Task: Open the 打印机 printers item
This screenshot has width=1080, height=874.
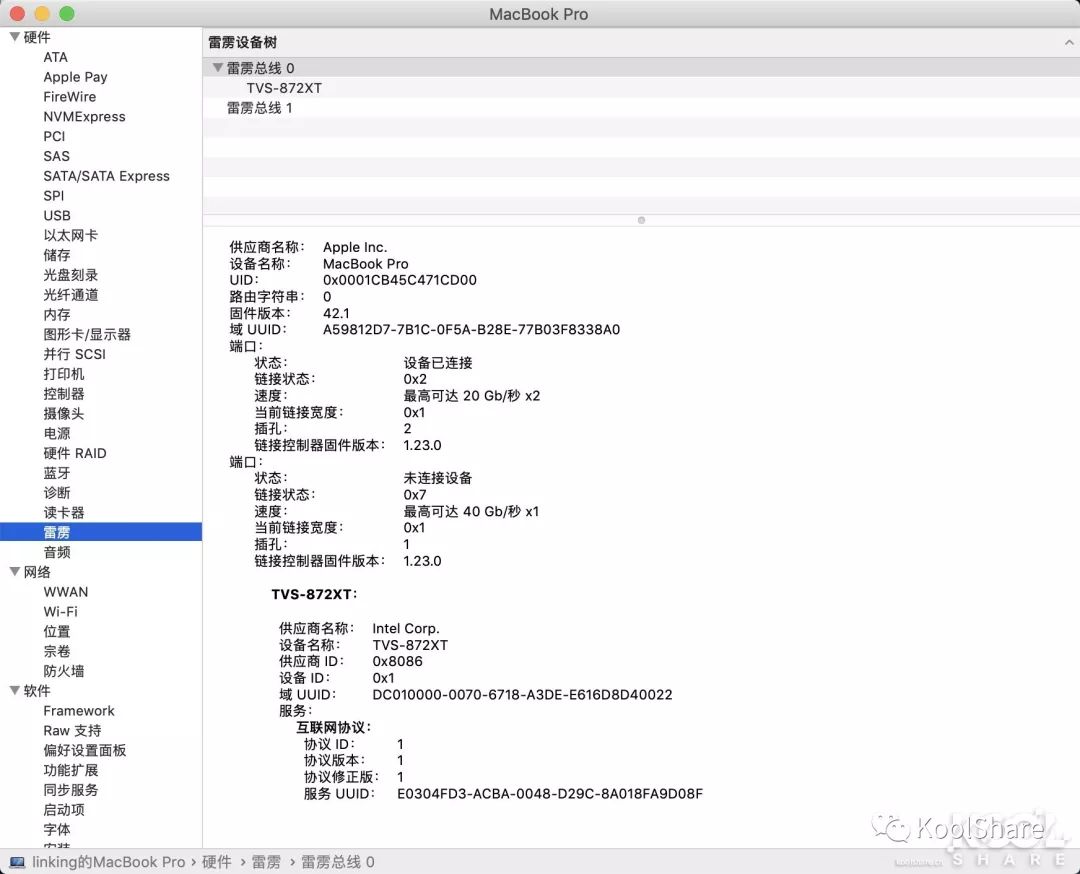Action: (x=63, y=374)
